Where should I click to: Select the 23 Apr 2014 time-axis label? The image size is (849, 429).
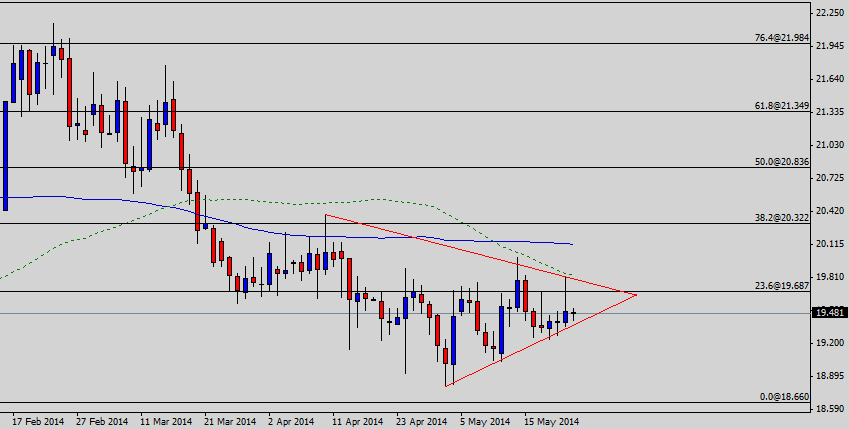[x=421, y=421]
